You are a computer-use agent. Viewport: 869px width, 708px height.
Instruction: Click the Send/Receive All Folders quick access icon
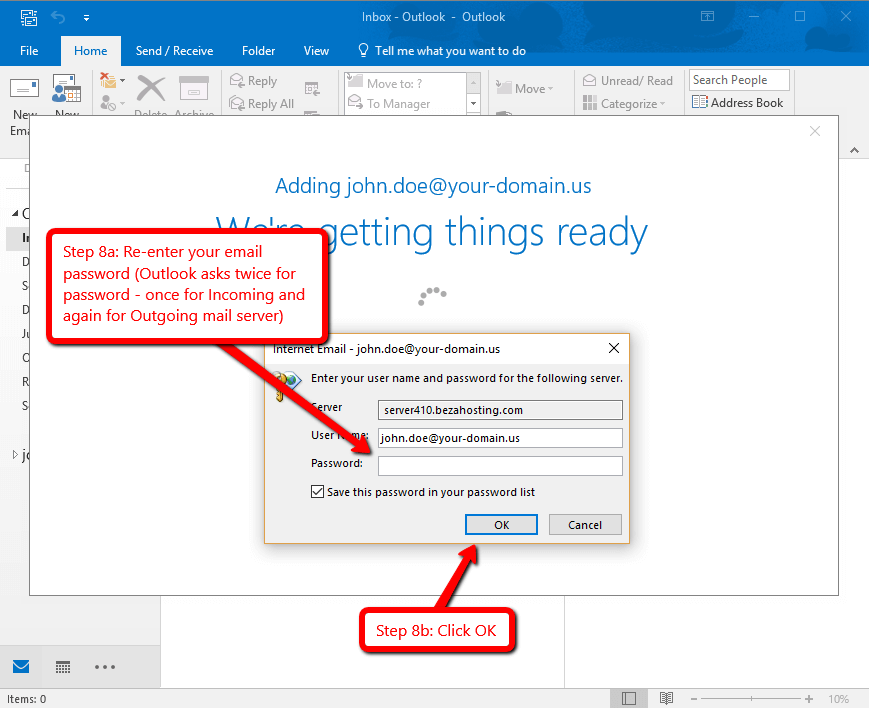pyautogui.click(x=29, y=17)
